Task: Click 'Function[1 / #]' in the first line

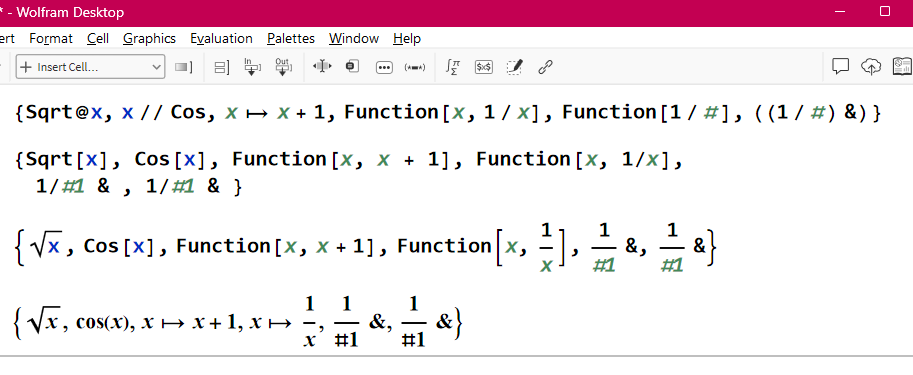Action: click(646, 112)
